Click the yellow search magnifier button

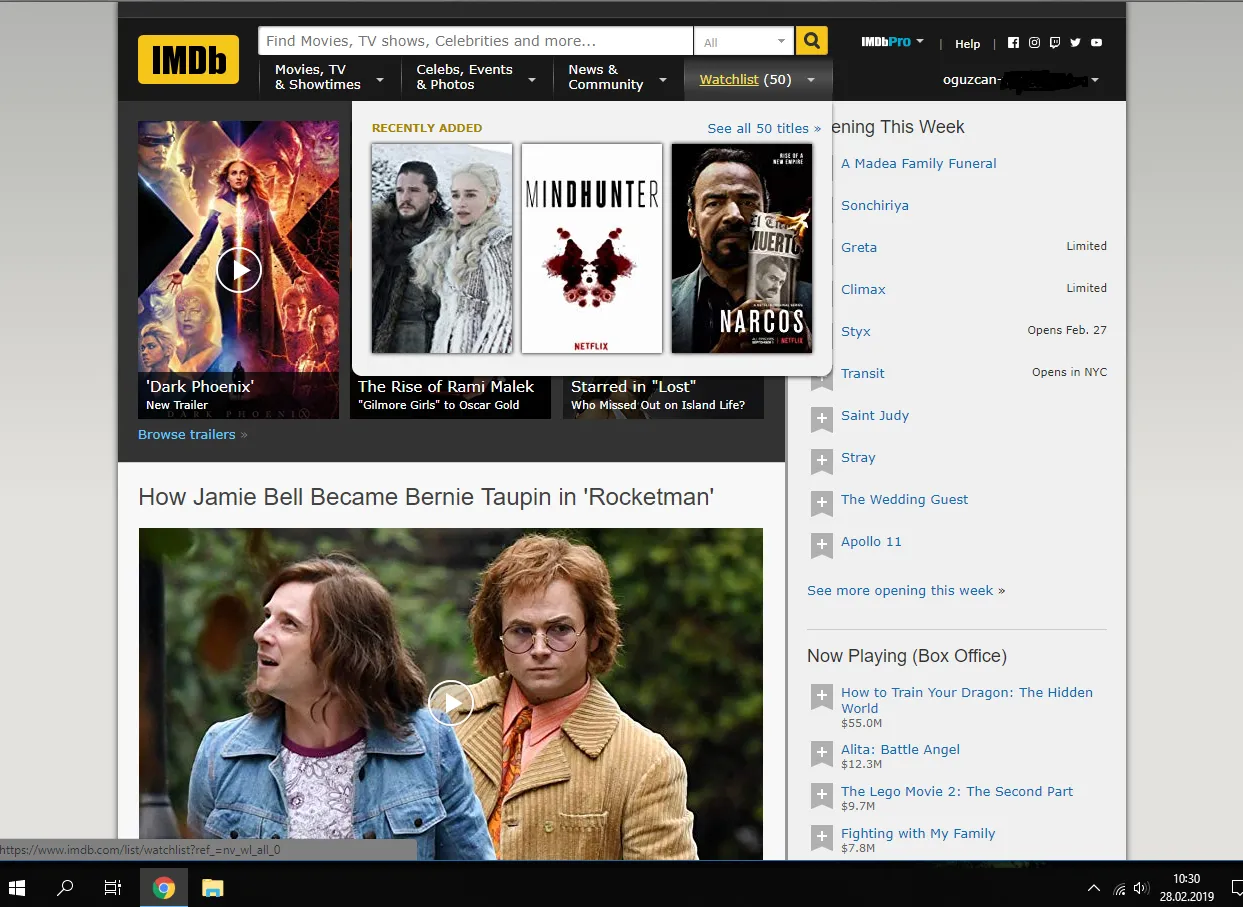point(811,41)
